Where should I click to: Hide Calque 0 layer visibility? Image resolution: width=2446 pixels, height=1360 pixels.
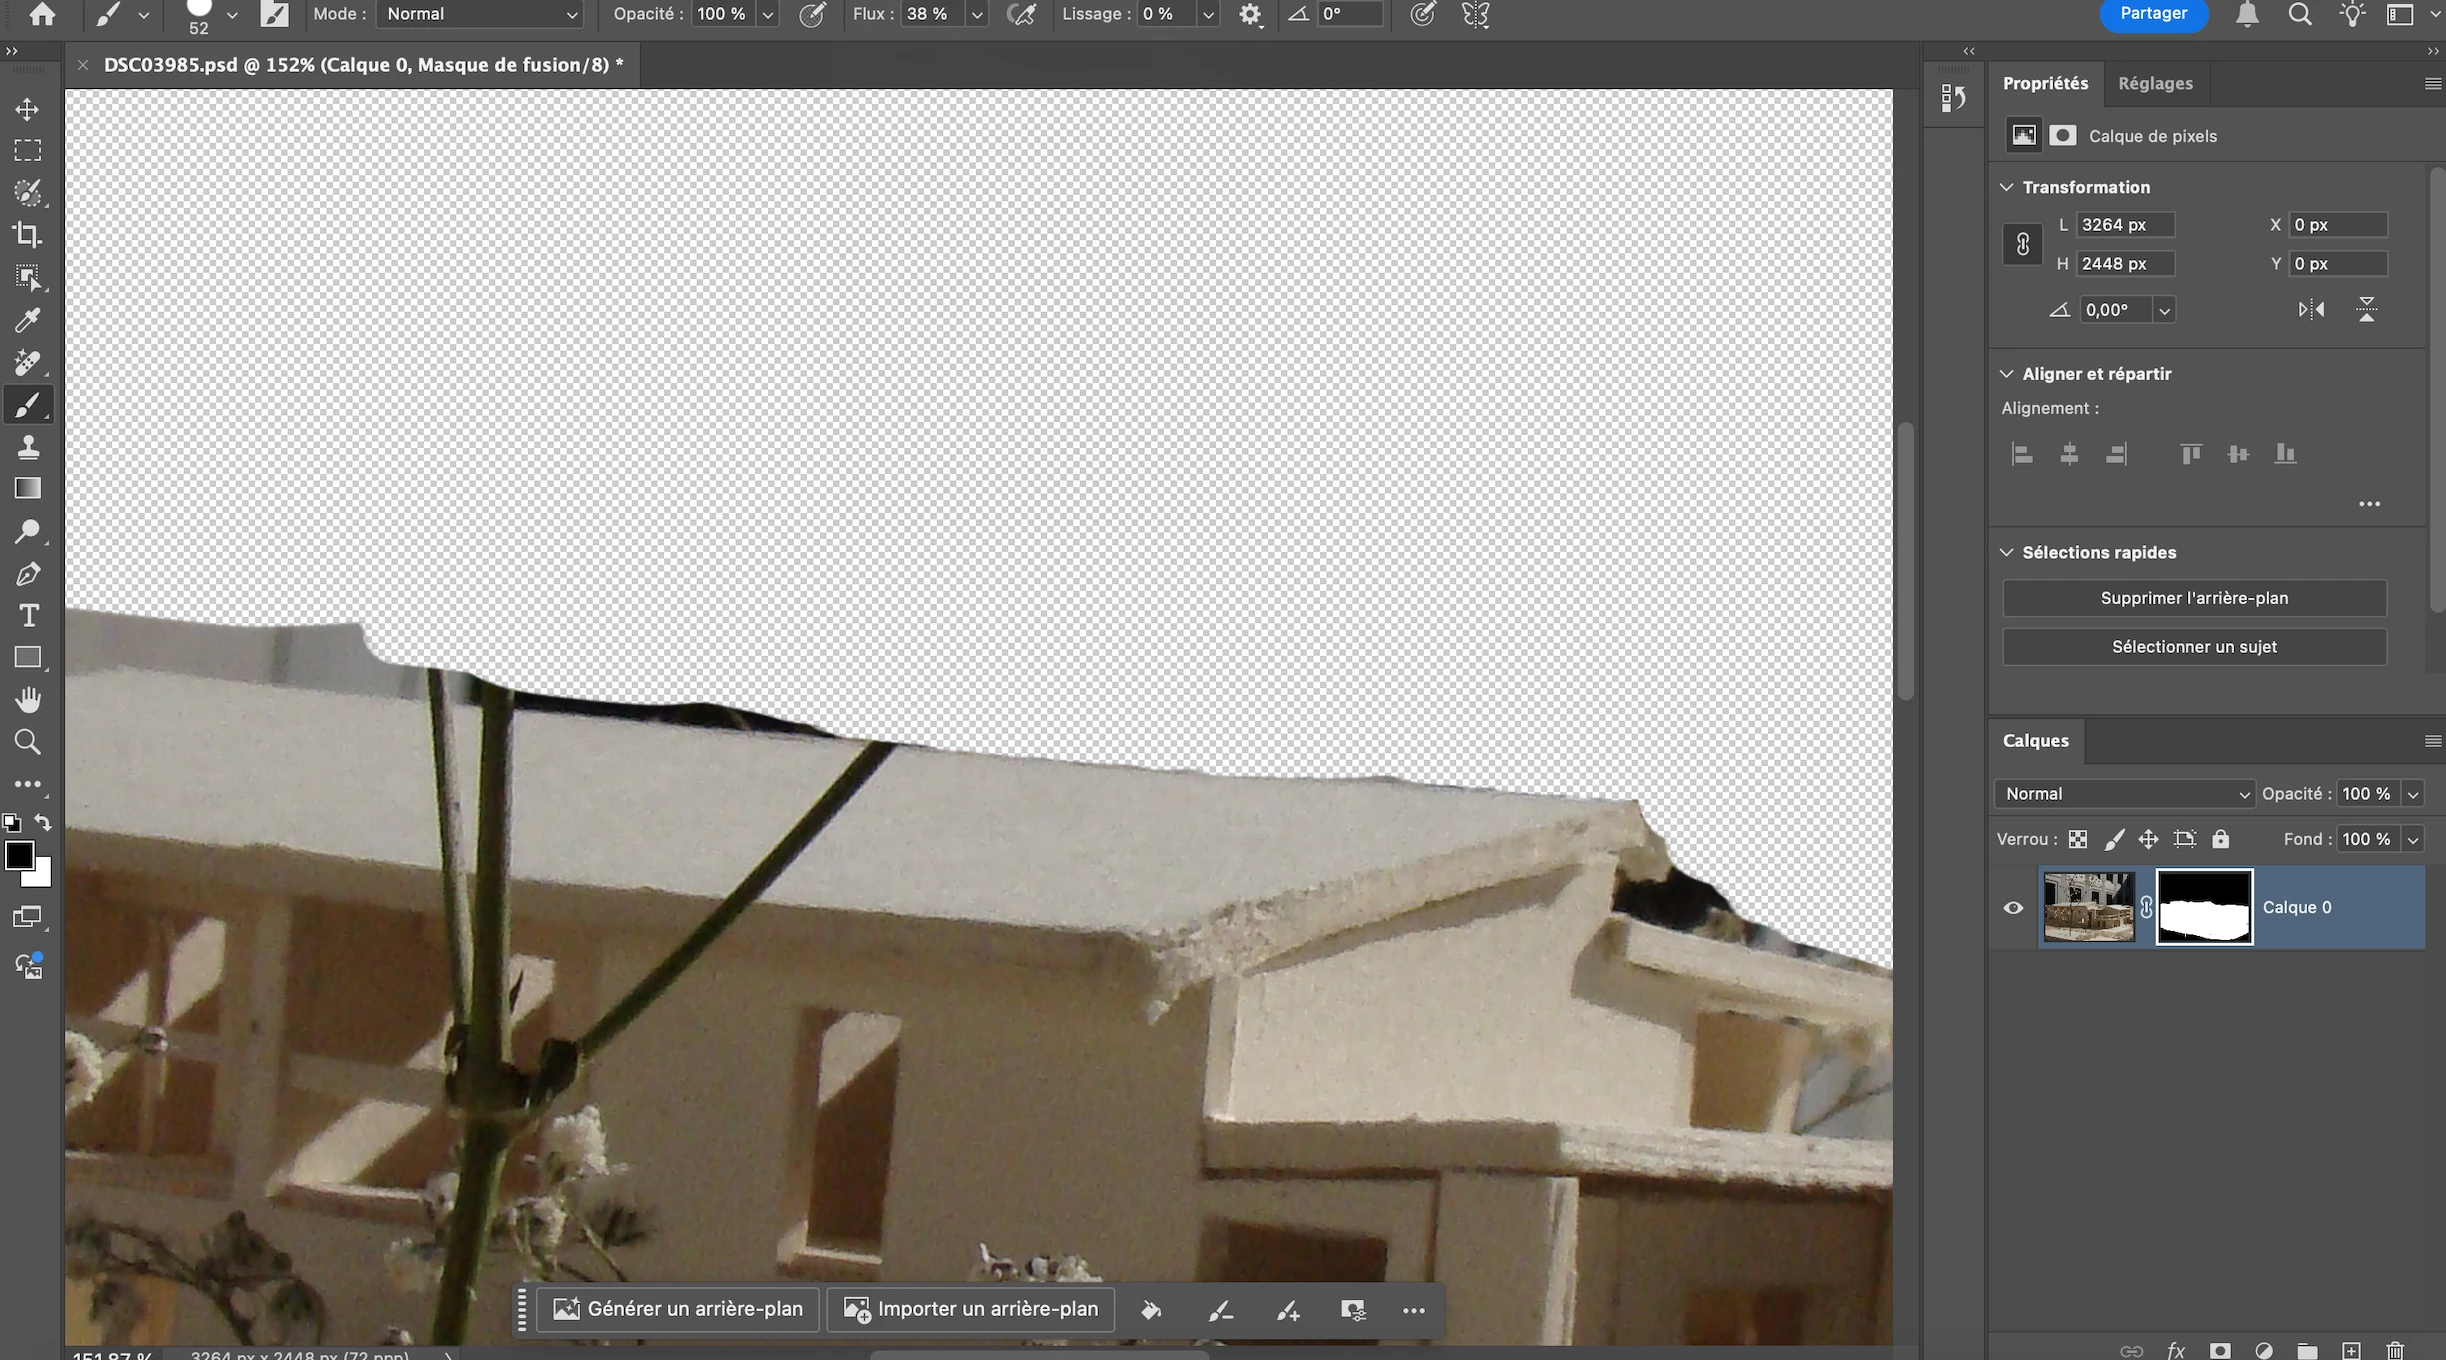[2013, 908]
